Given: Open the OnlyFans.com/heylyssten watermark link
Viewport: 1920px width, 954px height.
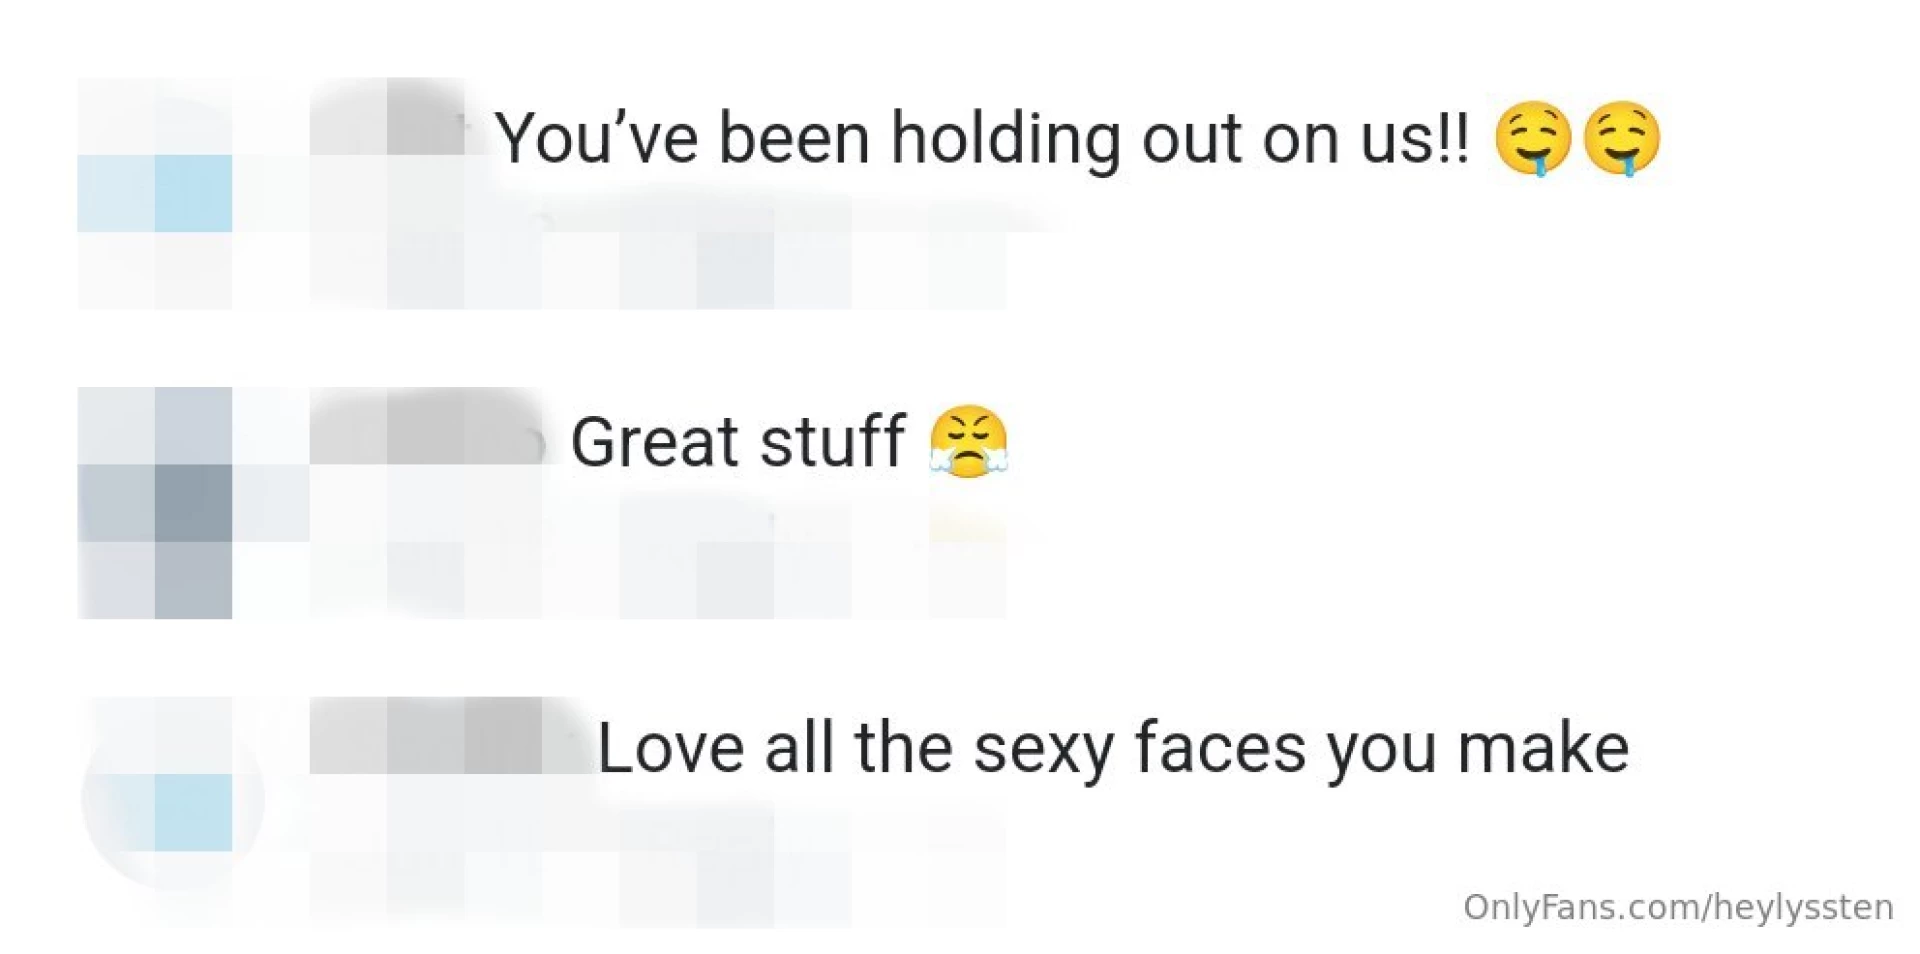Looking at the screenshot, I should [x=1677, y=907].
